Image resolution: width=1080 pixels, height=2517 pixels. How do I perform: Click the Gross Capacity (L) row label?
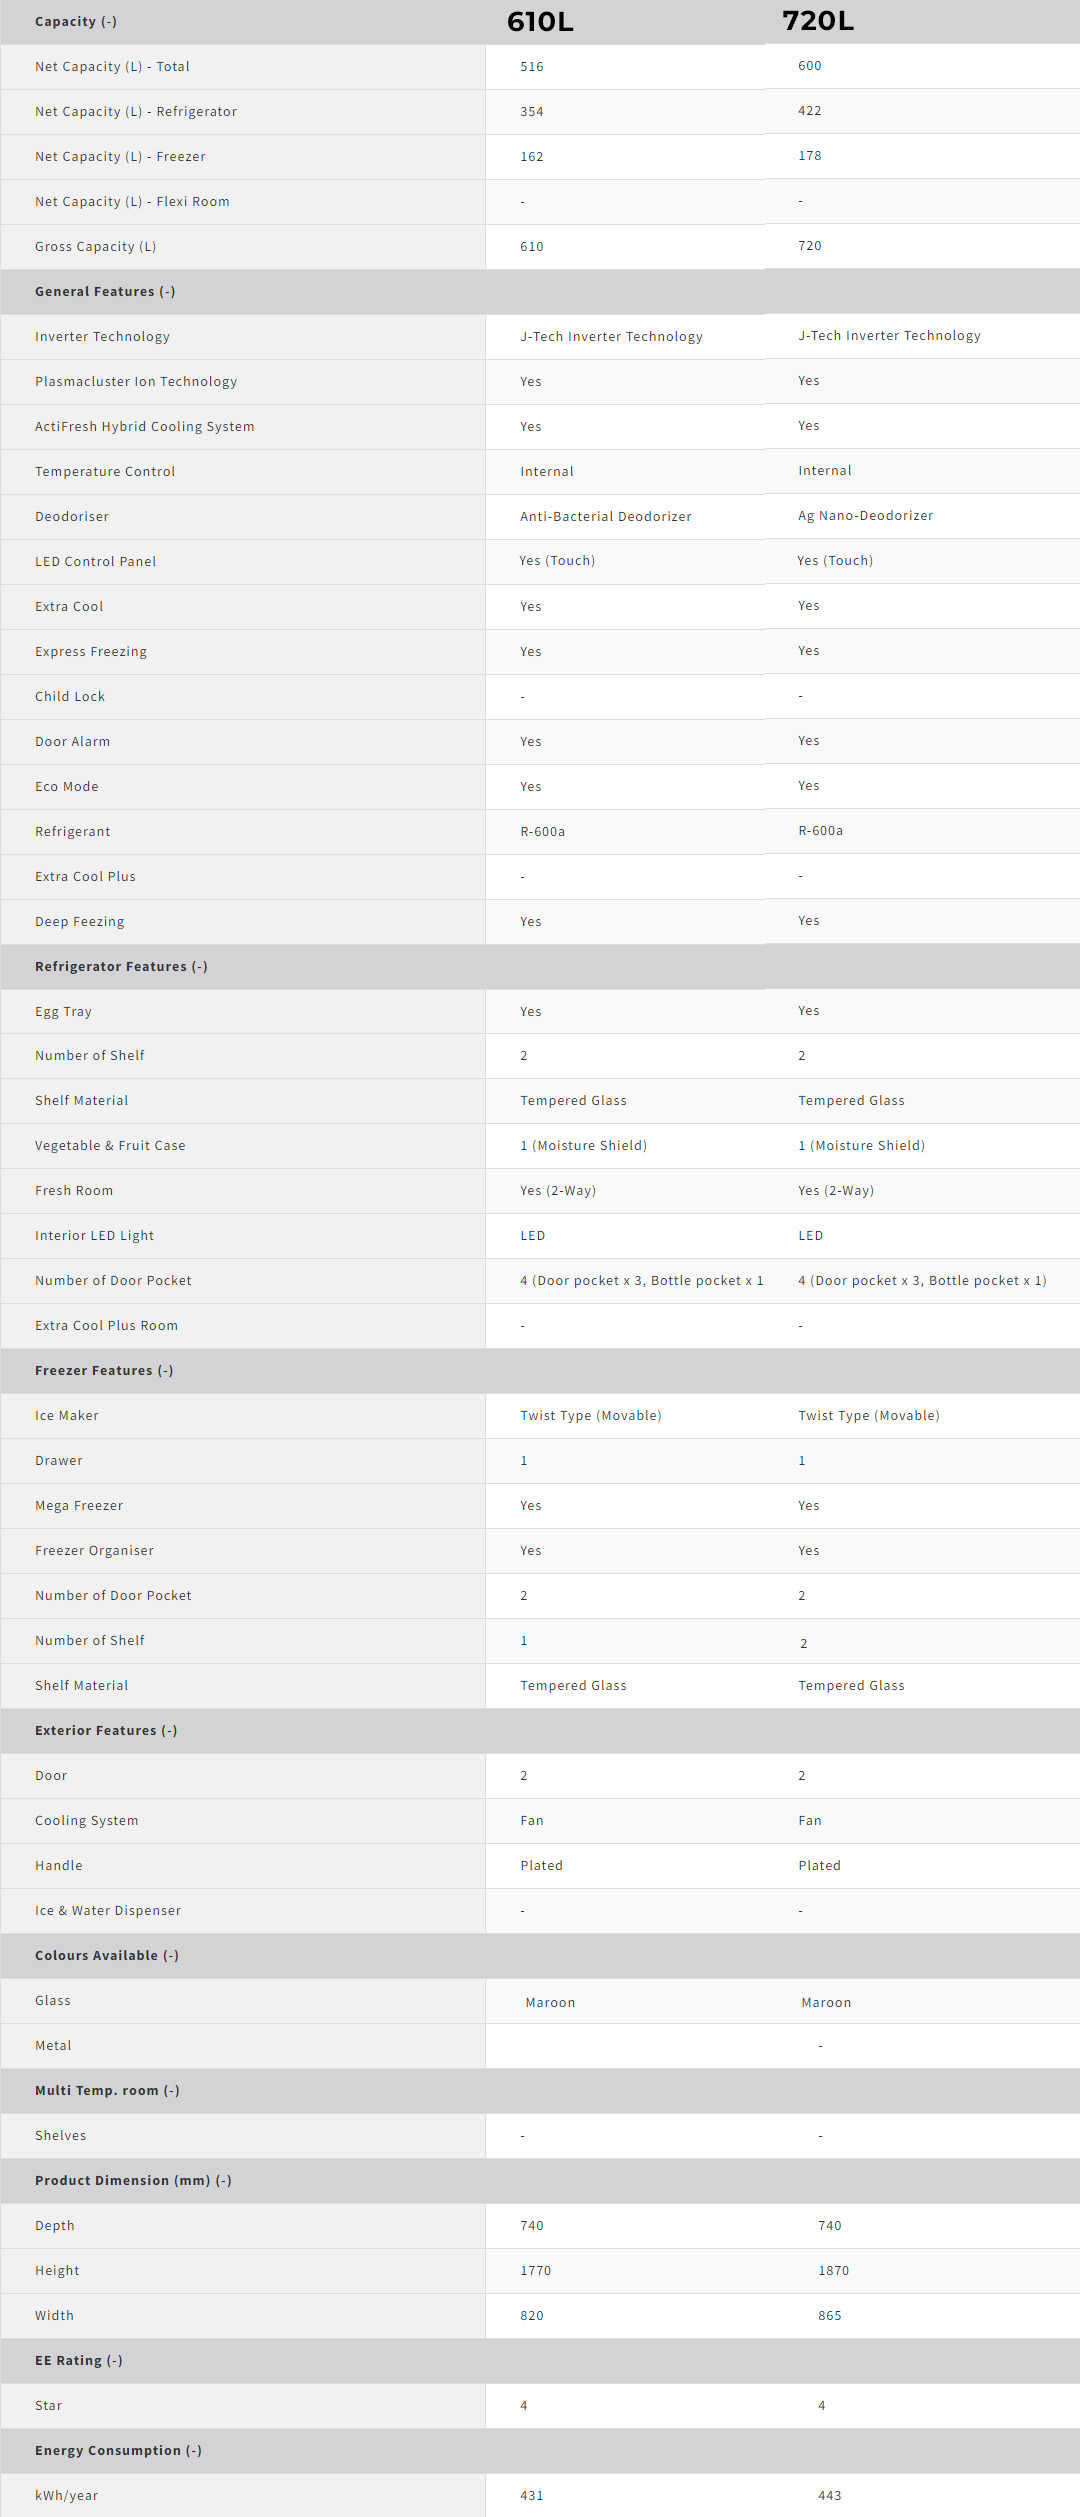pyautogui.click(x=96, y=247)
